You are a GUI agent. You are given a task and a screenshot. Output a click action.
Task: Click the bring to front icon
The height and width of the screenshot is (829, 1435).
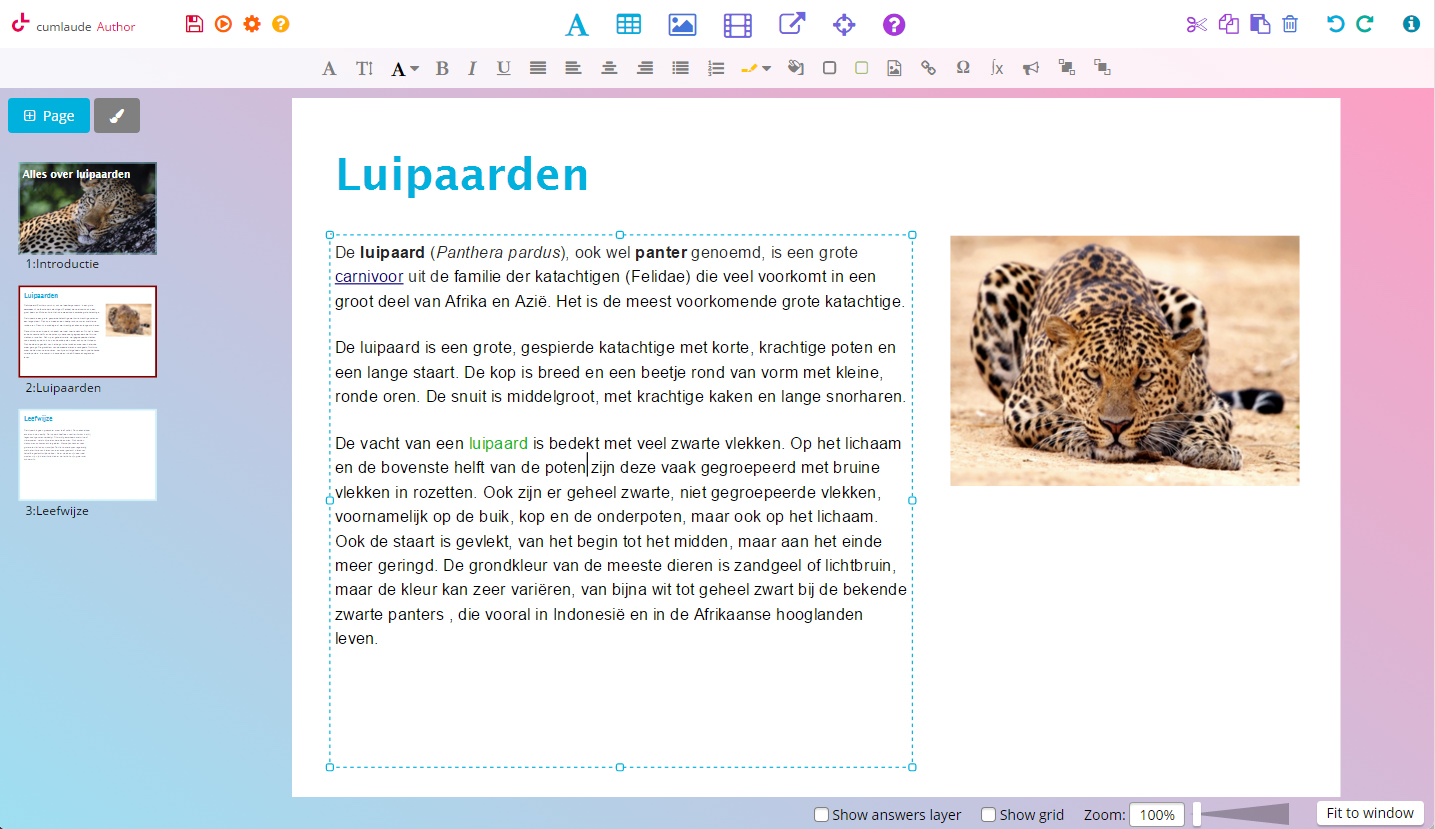(1067, 68)
